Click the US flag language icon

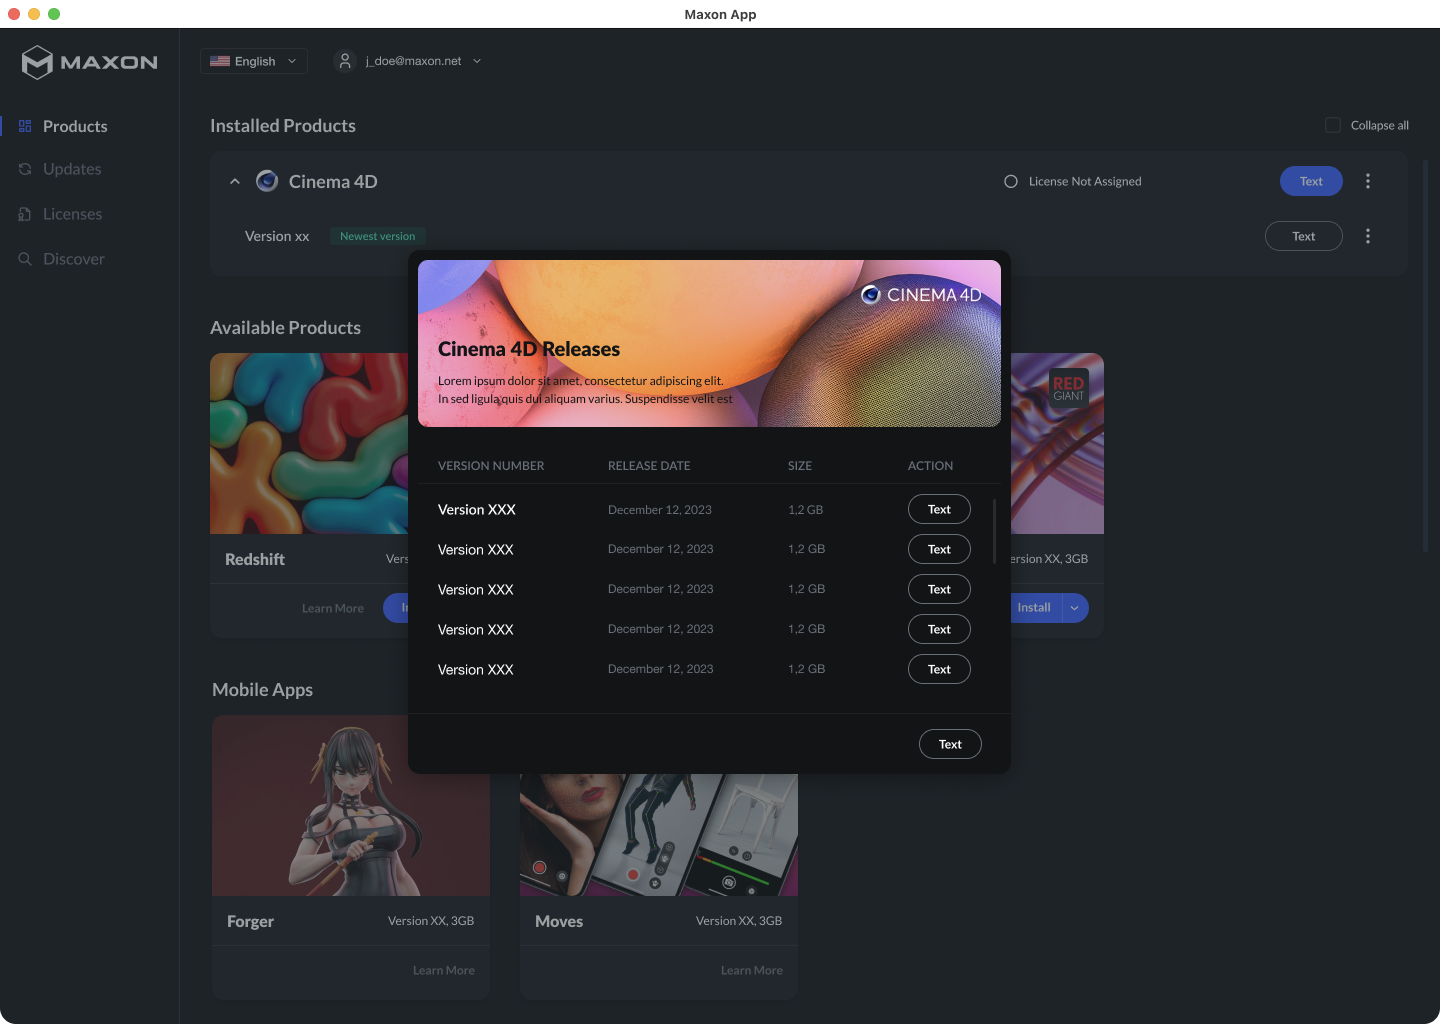point(220,61)
